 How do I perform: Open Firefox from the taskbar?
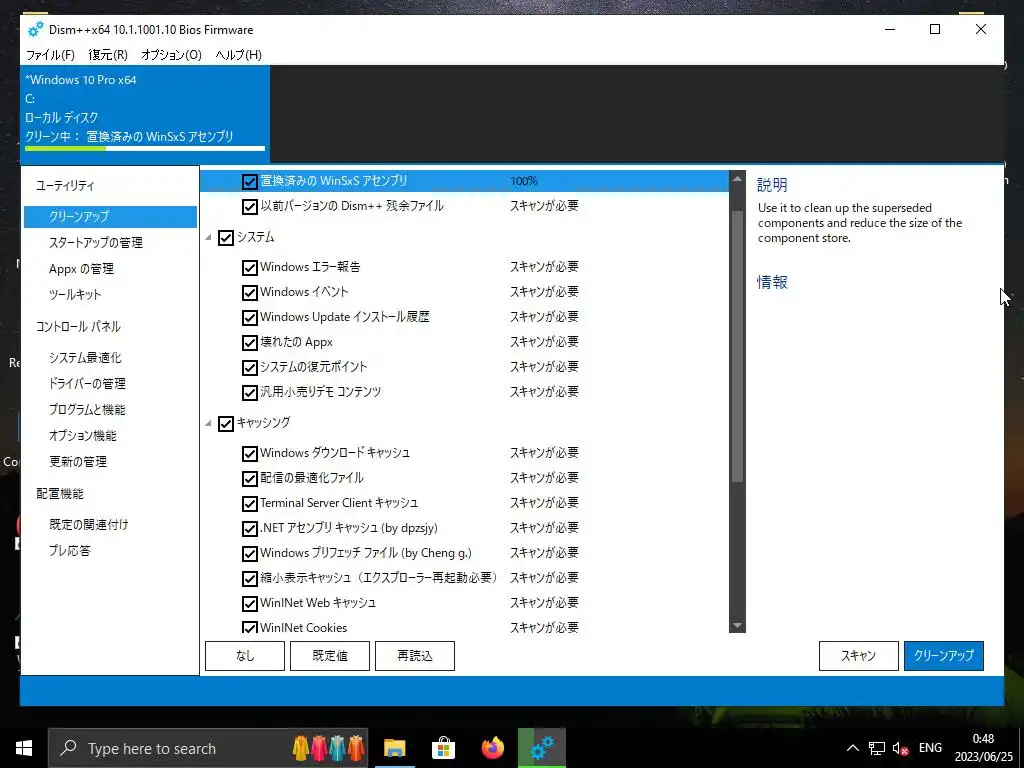(492, 748)
